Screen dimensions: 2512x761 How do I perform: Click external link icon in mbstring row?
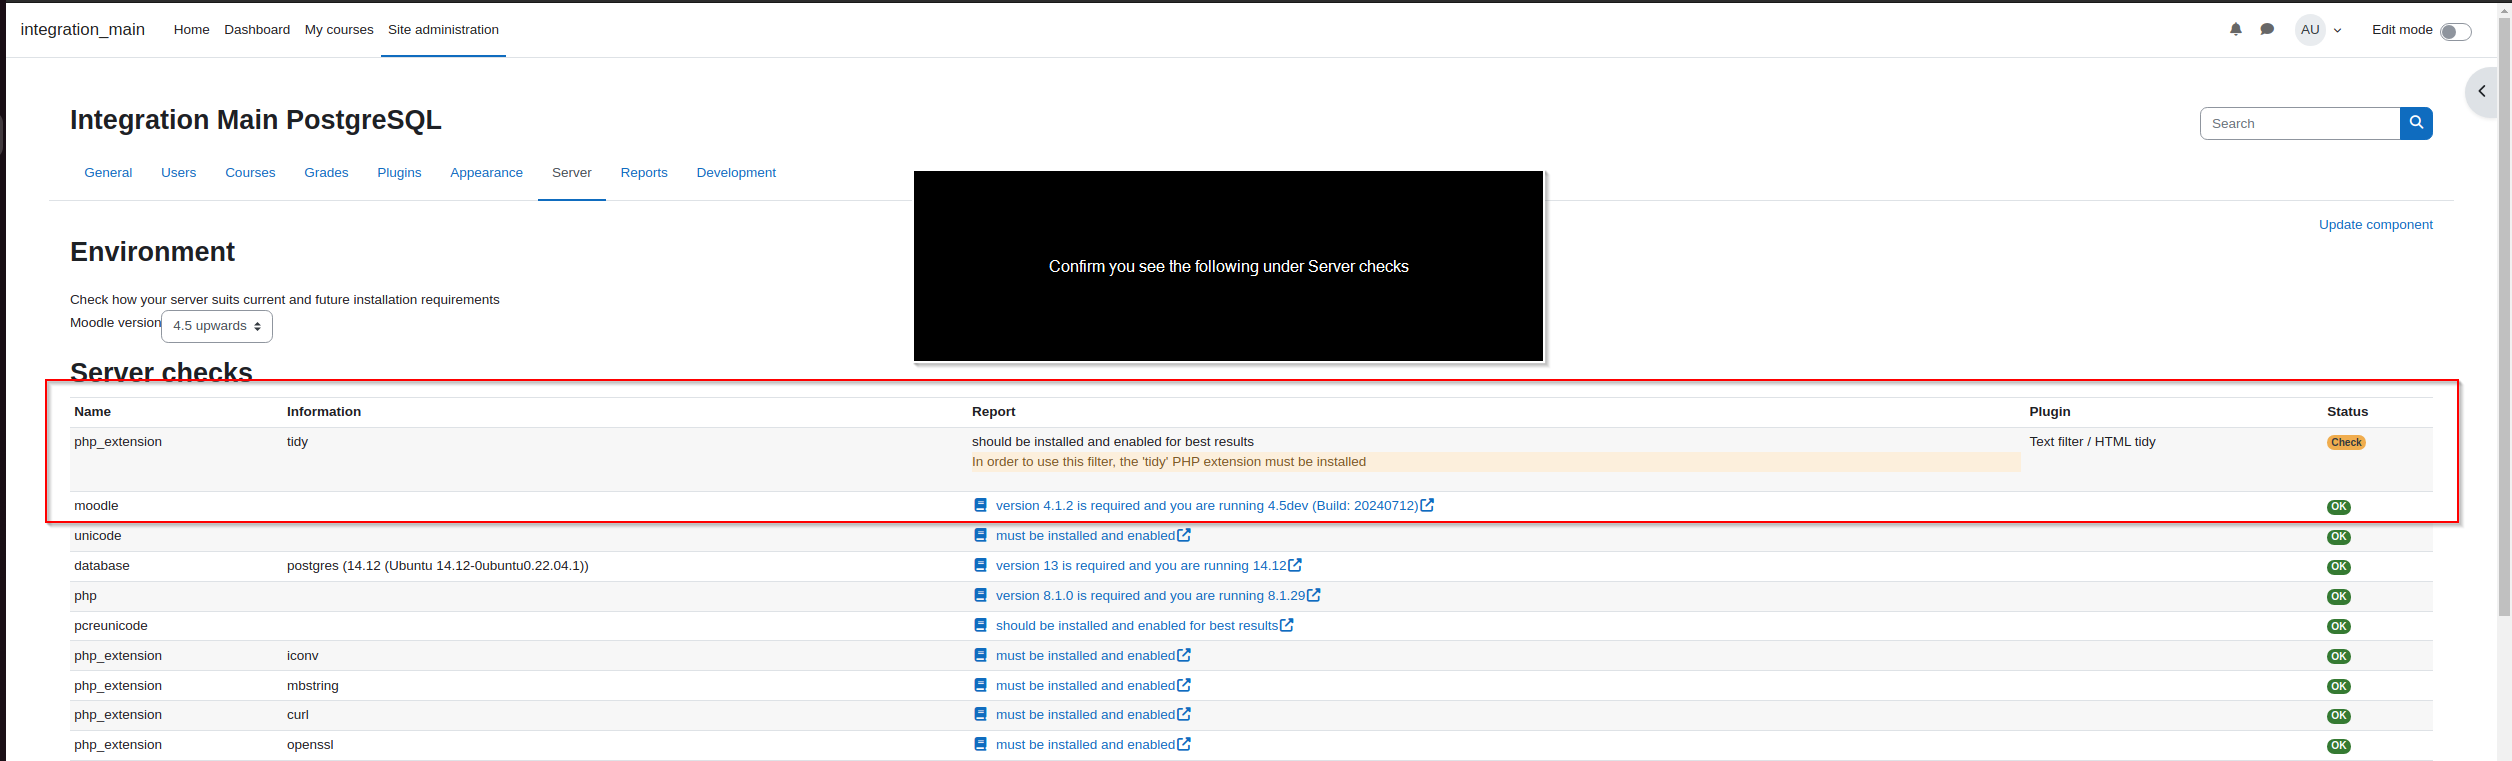pyautogui.click(x=1184, y=685)
